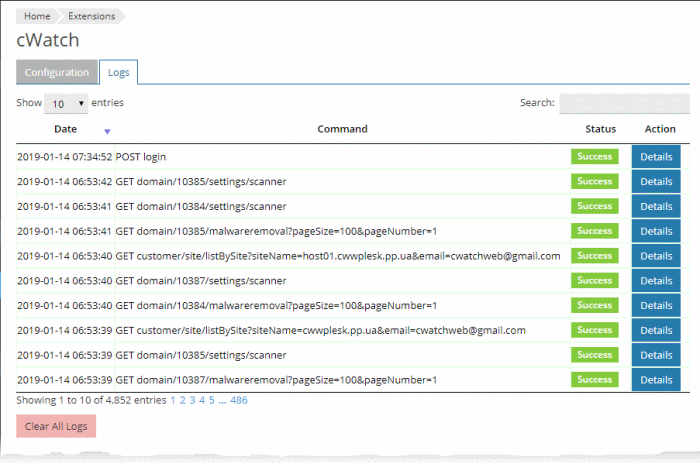Open Details for listBySite cwwplesk.pp.ua entry at 06:53:39
Screen dimensions: 700x463
pos(656,330)
